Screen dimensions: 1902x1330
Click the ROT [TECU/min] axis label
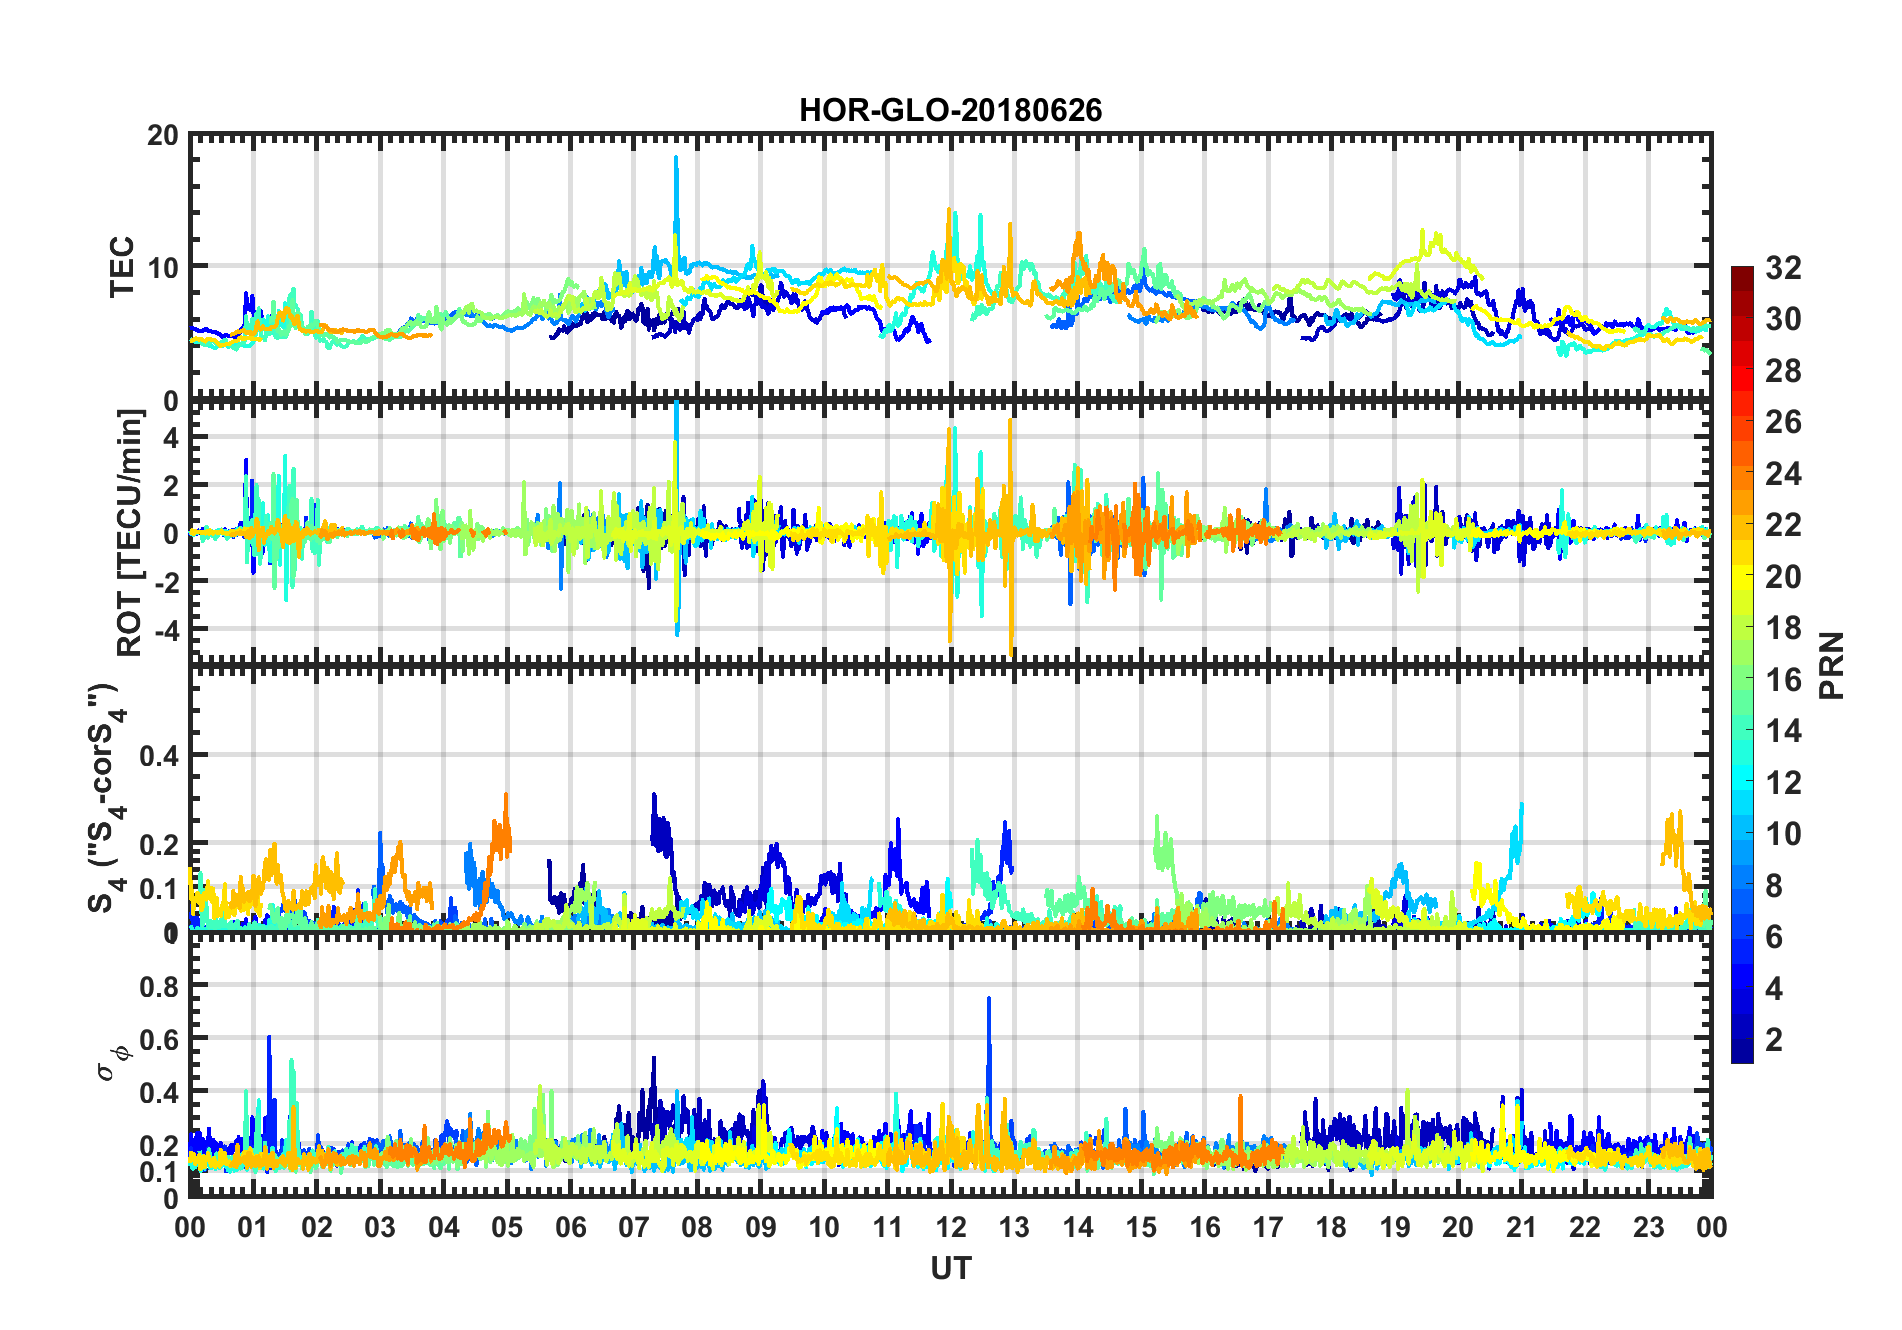point(130,532)
